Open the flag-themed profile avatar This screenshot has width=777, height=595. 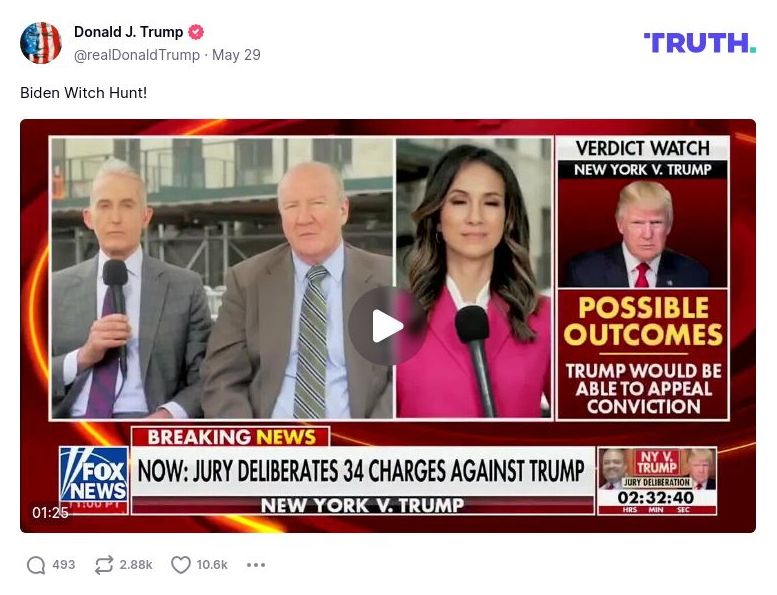[x=41, y=43]
